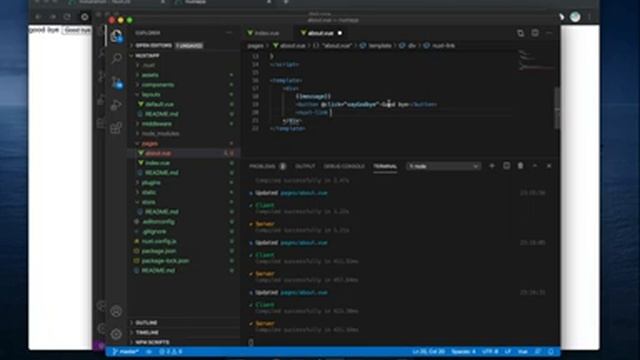Open the browser three-dot menu
Image resolution: width=640 pixels, height=360 pixels.
click(589, 17)
